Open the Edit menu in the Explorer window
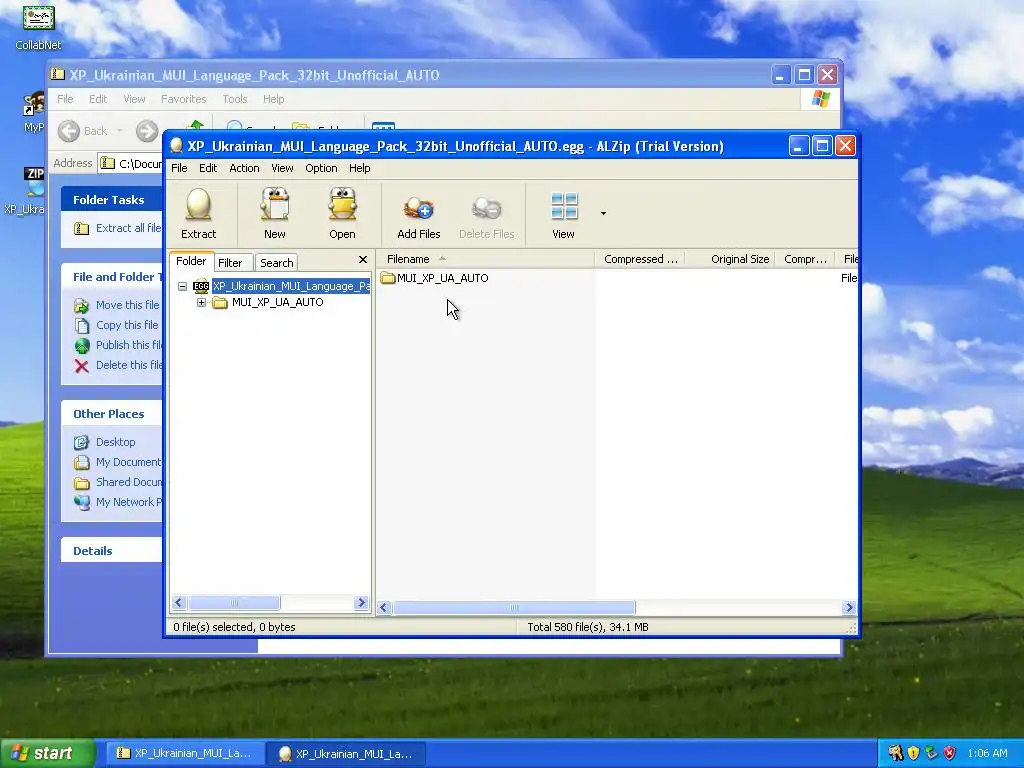This screenshot has width=1024, height=768. [x=98, y=99]
